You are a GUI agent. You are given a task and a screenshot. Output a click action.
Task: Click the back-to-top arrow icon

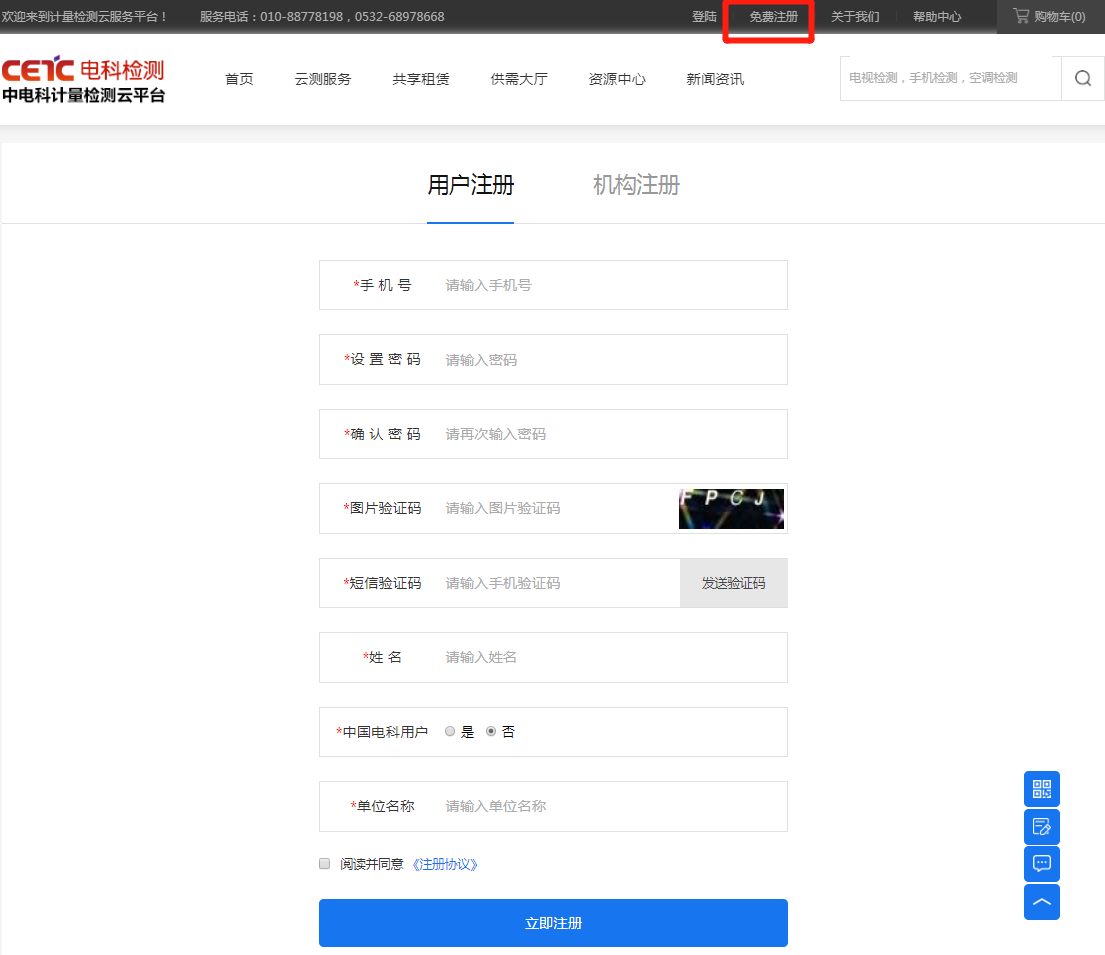pyautogui.click(x=1041, y=902)
